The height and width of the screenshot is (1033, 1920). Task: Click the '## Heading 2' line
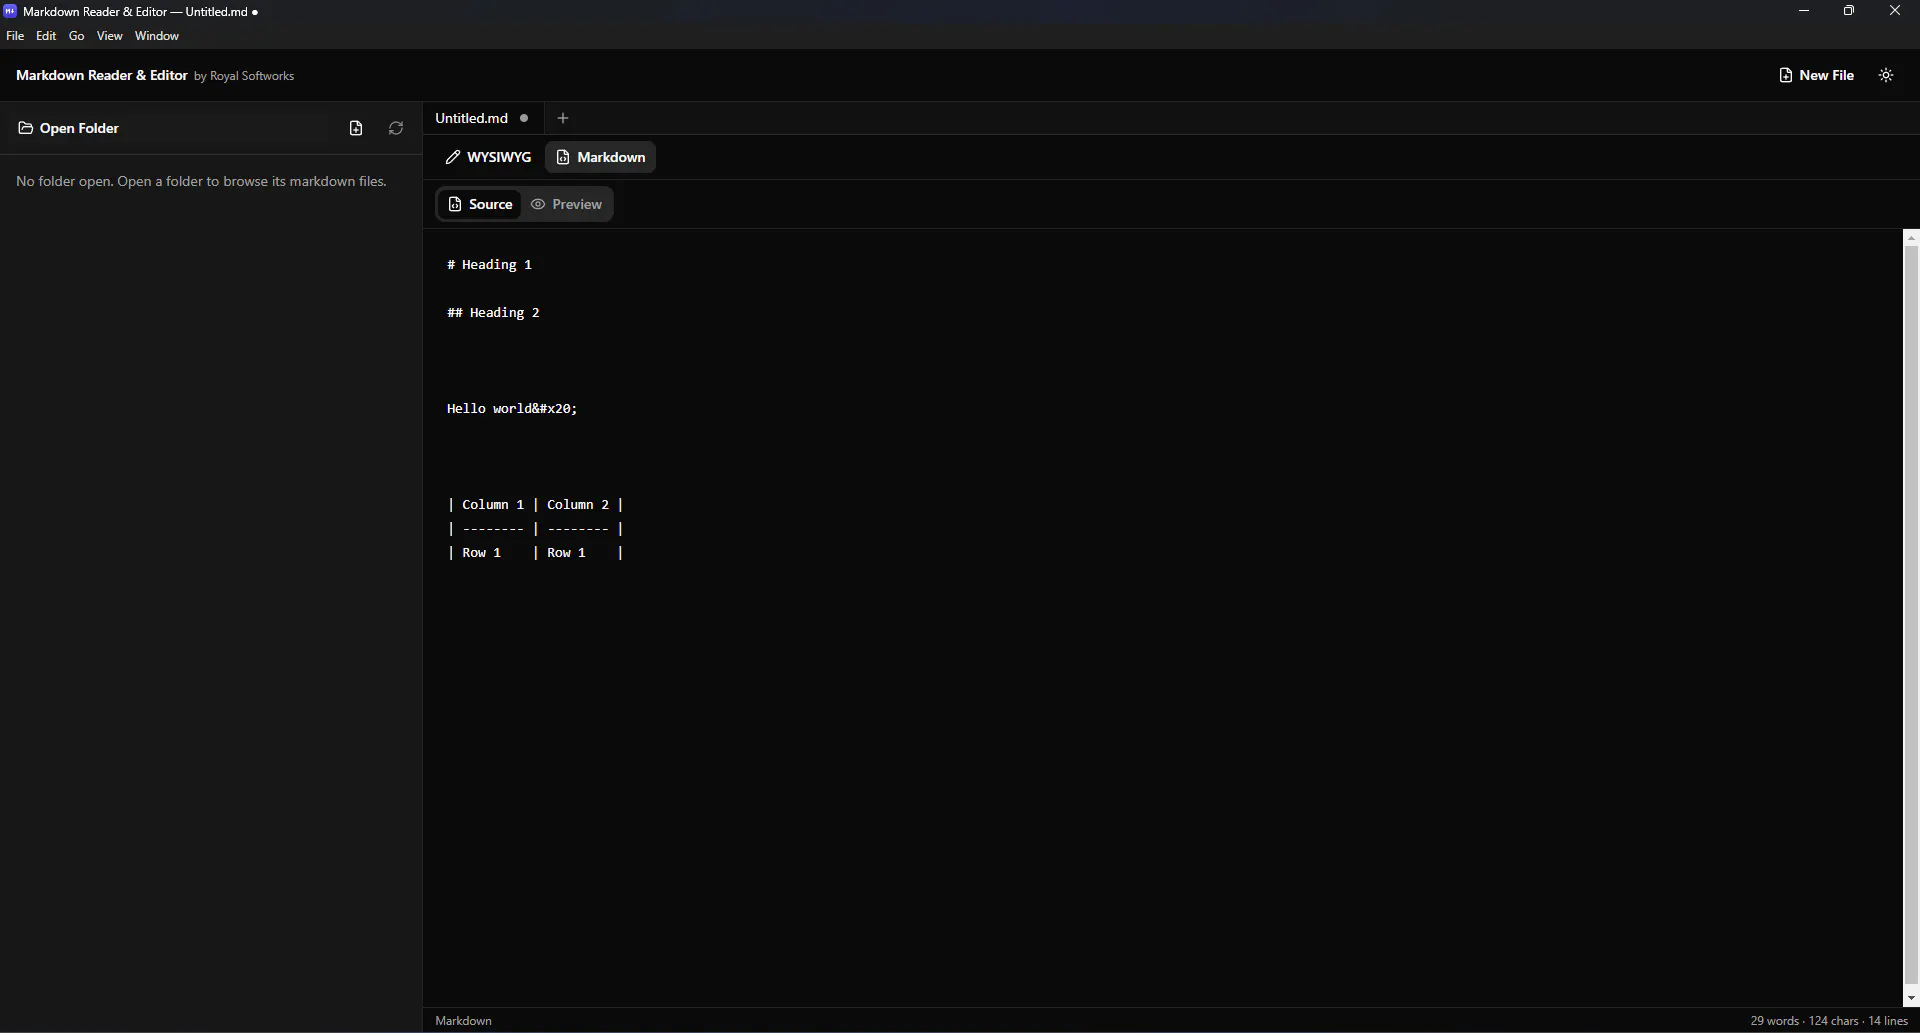click(494, 313)
